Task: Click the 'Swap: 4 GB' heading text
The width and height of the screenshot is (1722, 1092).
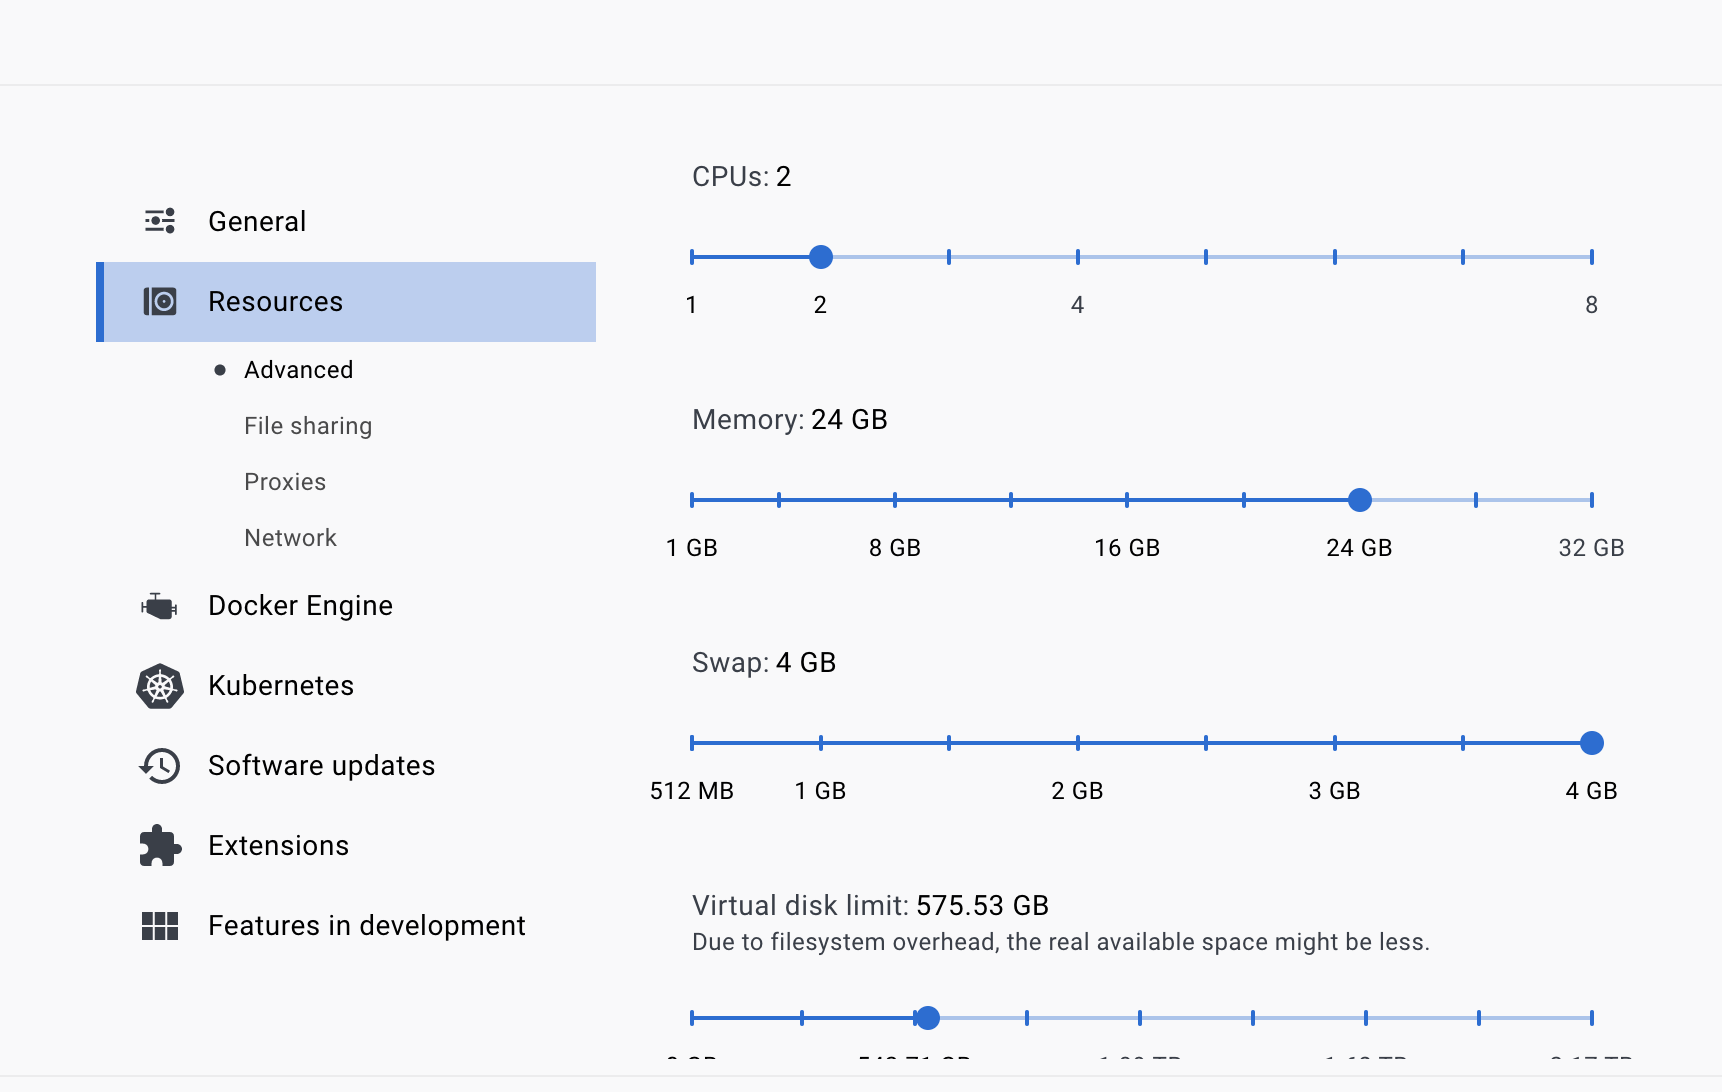Action: click(x=764, y=663)
